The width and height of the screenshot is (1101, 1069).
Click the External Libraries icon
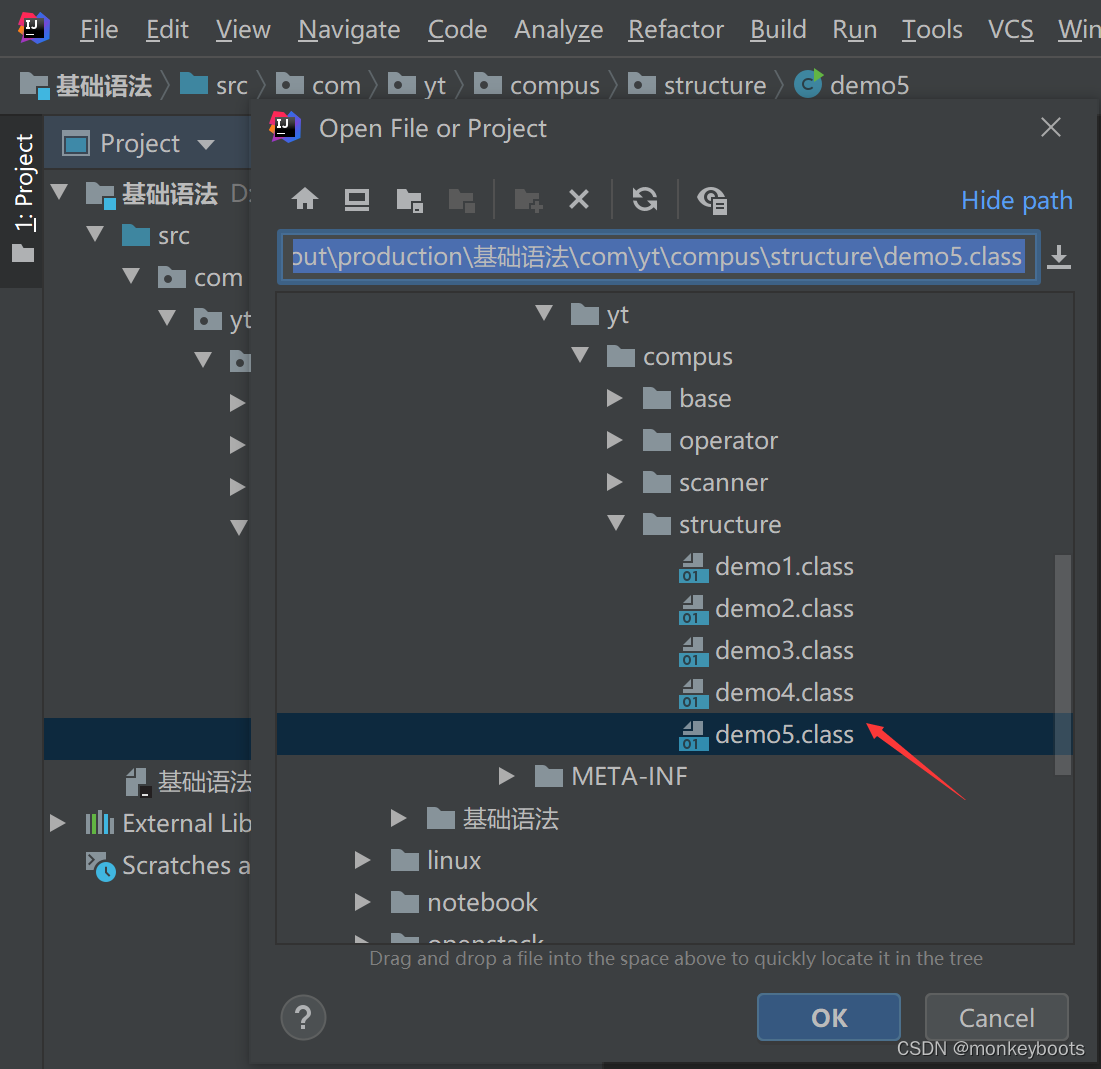click(100, 822)
